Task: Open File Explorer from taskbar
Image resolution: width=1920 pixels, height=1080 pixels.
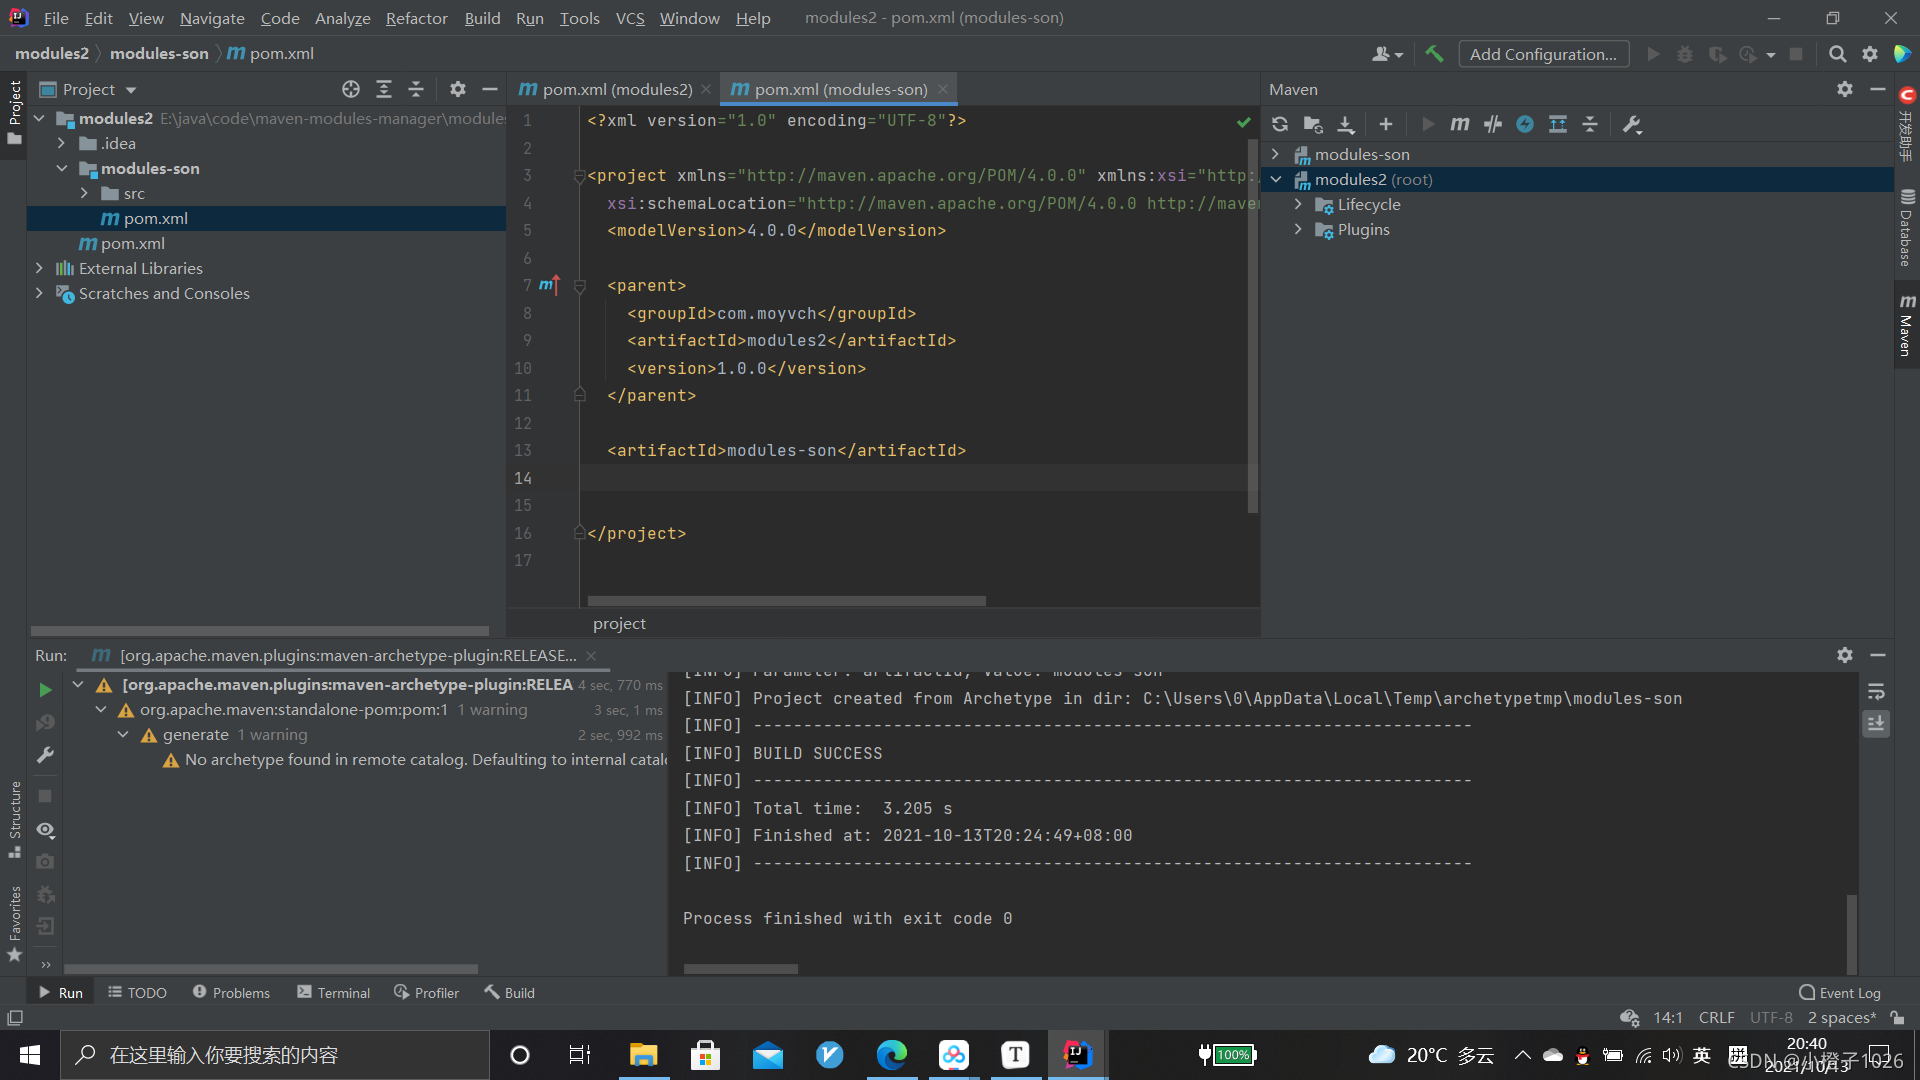Action: point(643,1054)
